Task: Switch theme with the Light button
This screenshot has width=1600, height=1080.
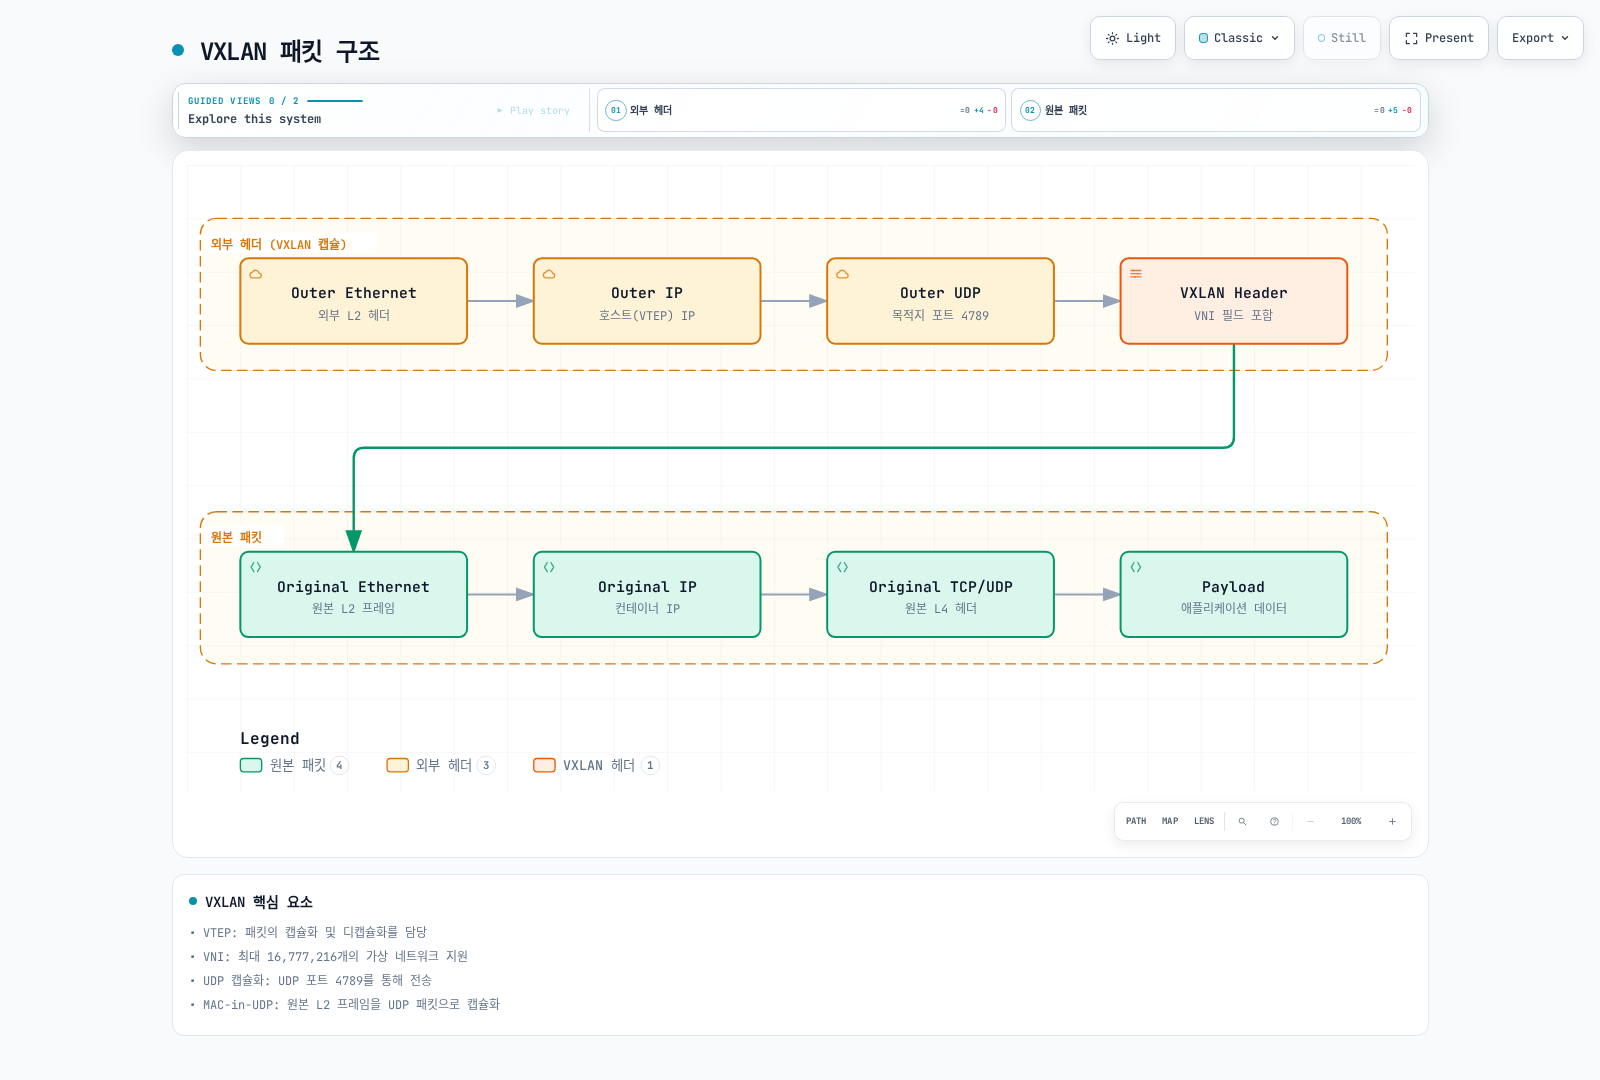Action: point(1133,38)
